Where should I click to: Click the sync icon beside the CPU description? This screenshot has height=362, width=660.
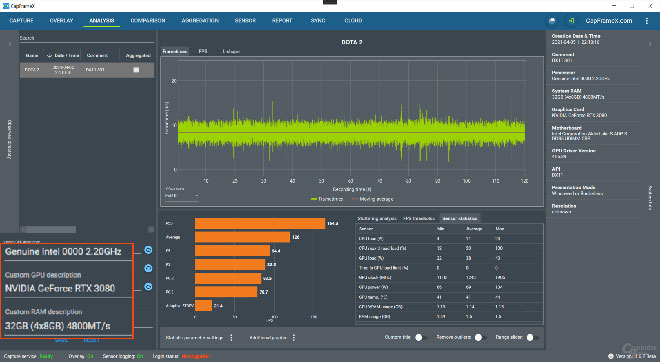(148, 250)
